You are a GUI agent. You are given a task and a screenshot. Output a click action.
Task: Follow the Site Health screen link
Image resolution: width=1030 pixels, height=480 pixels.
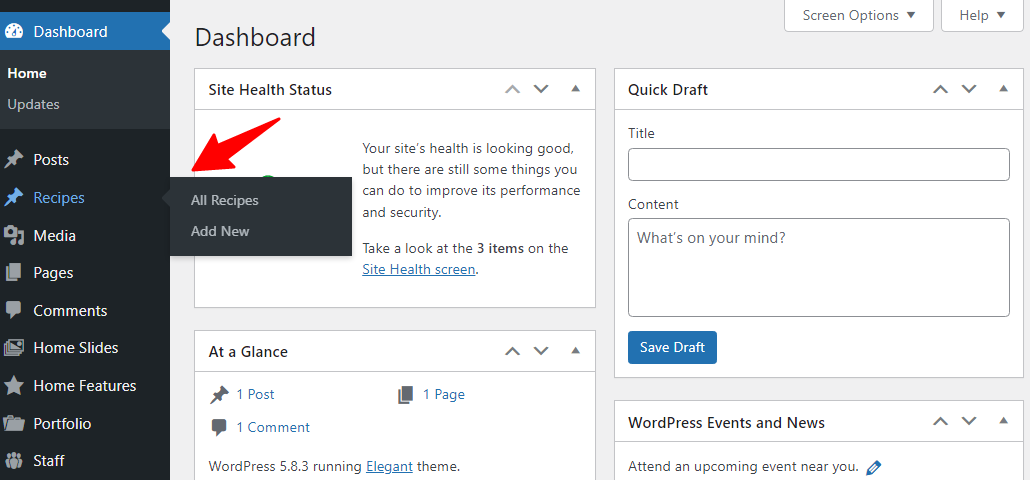pyautogui.click(x=418, y=269)
